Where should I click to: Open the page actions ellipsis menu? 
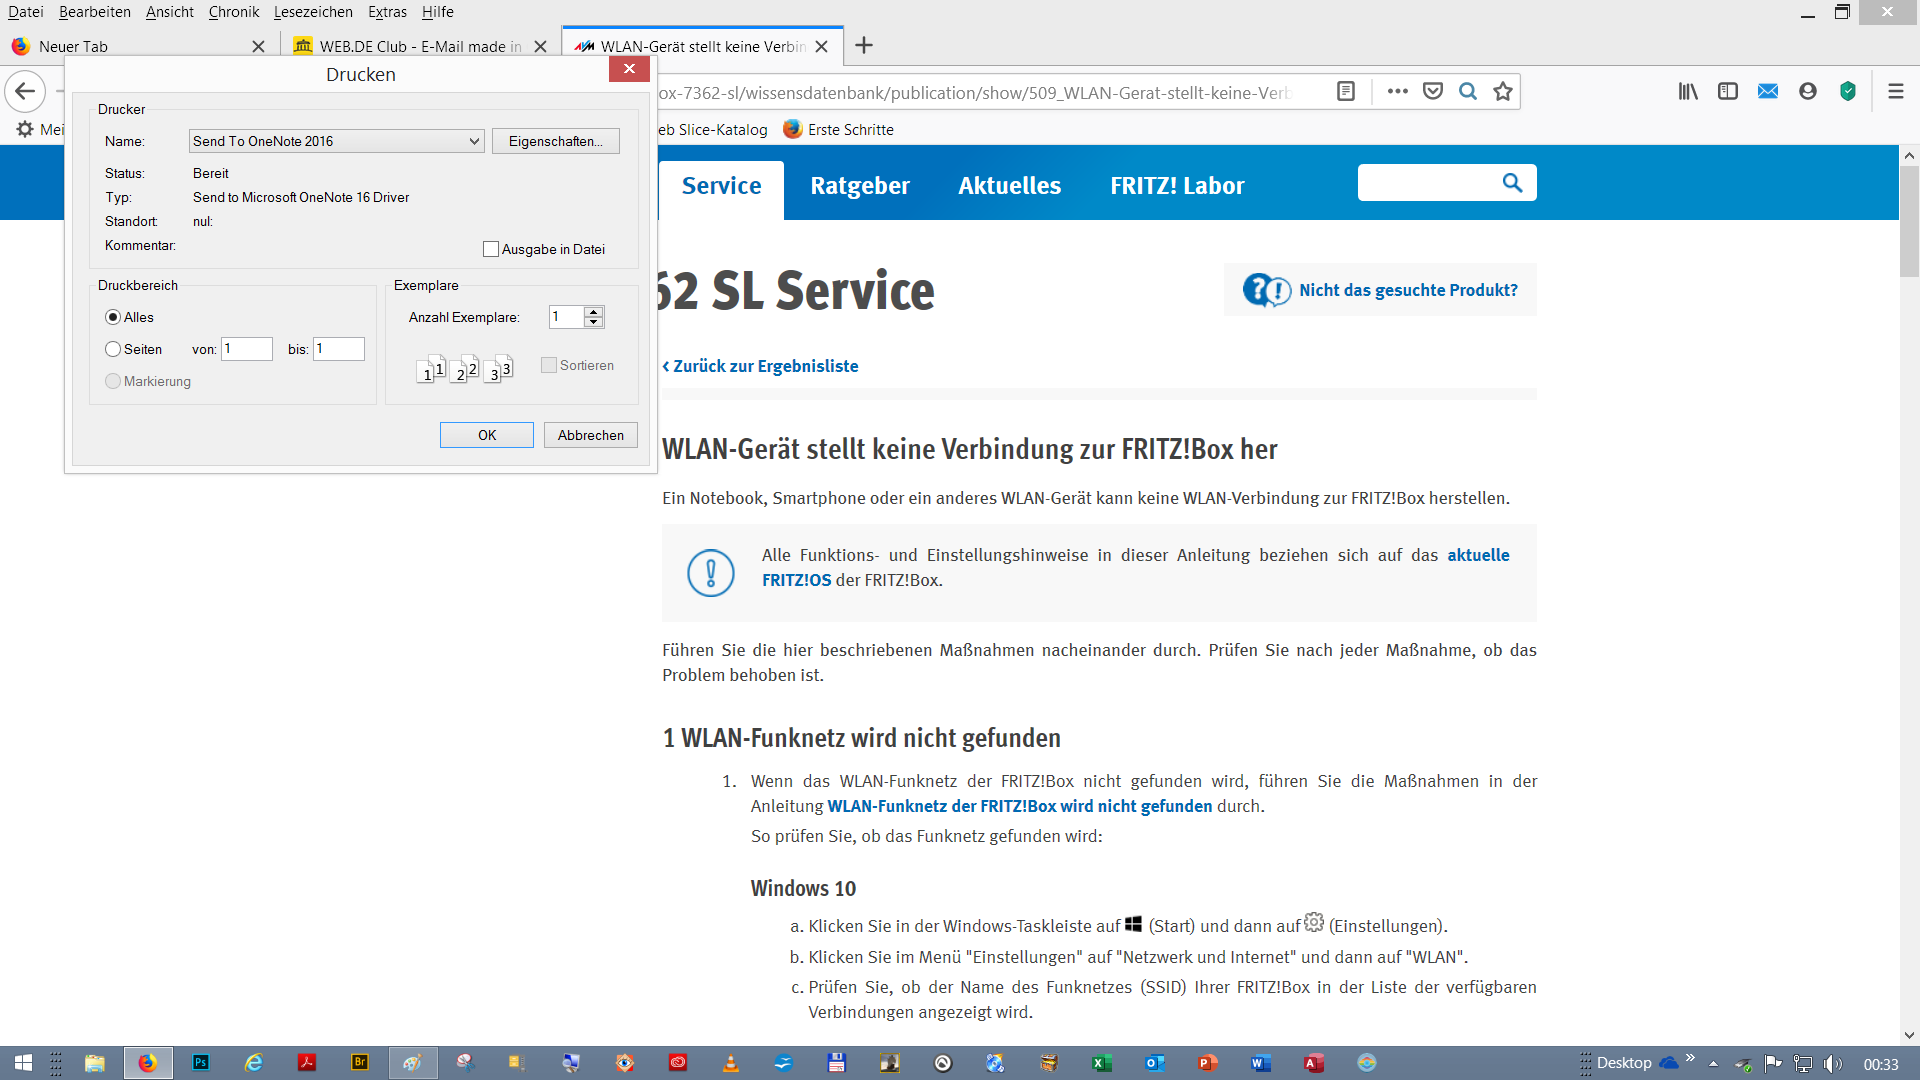tap(1397, 92)
